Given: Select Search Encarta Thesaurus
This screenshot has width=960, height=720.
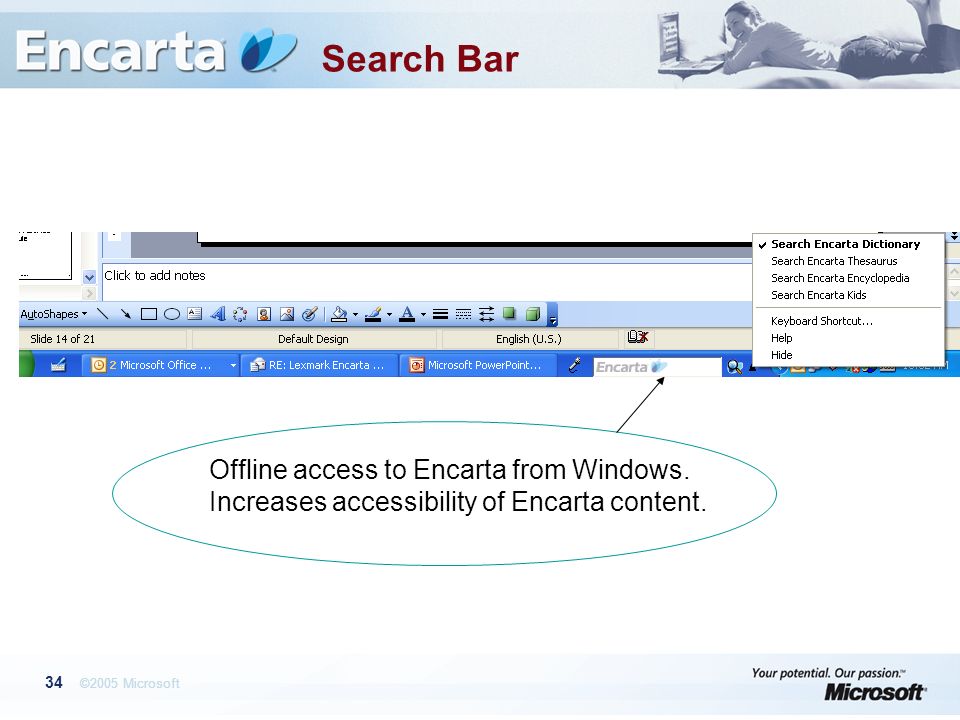Looking at the screenshot, I should [848, 261].
